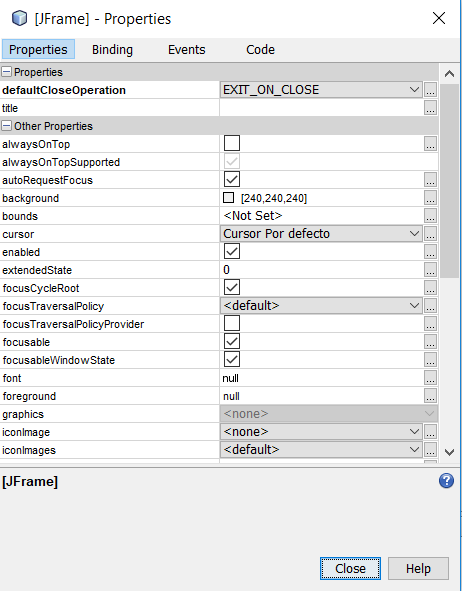This screenshot has height=591, width=462.
Task: Click the JFrame cube icon in title bar
Action: pyautogui.click(x=19, y=18)
